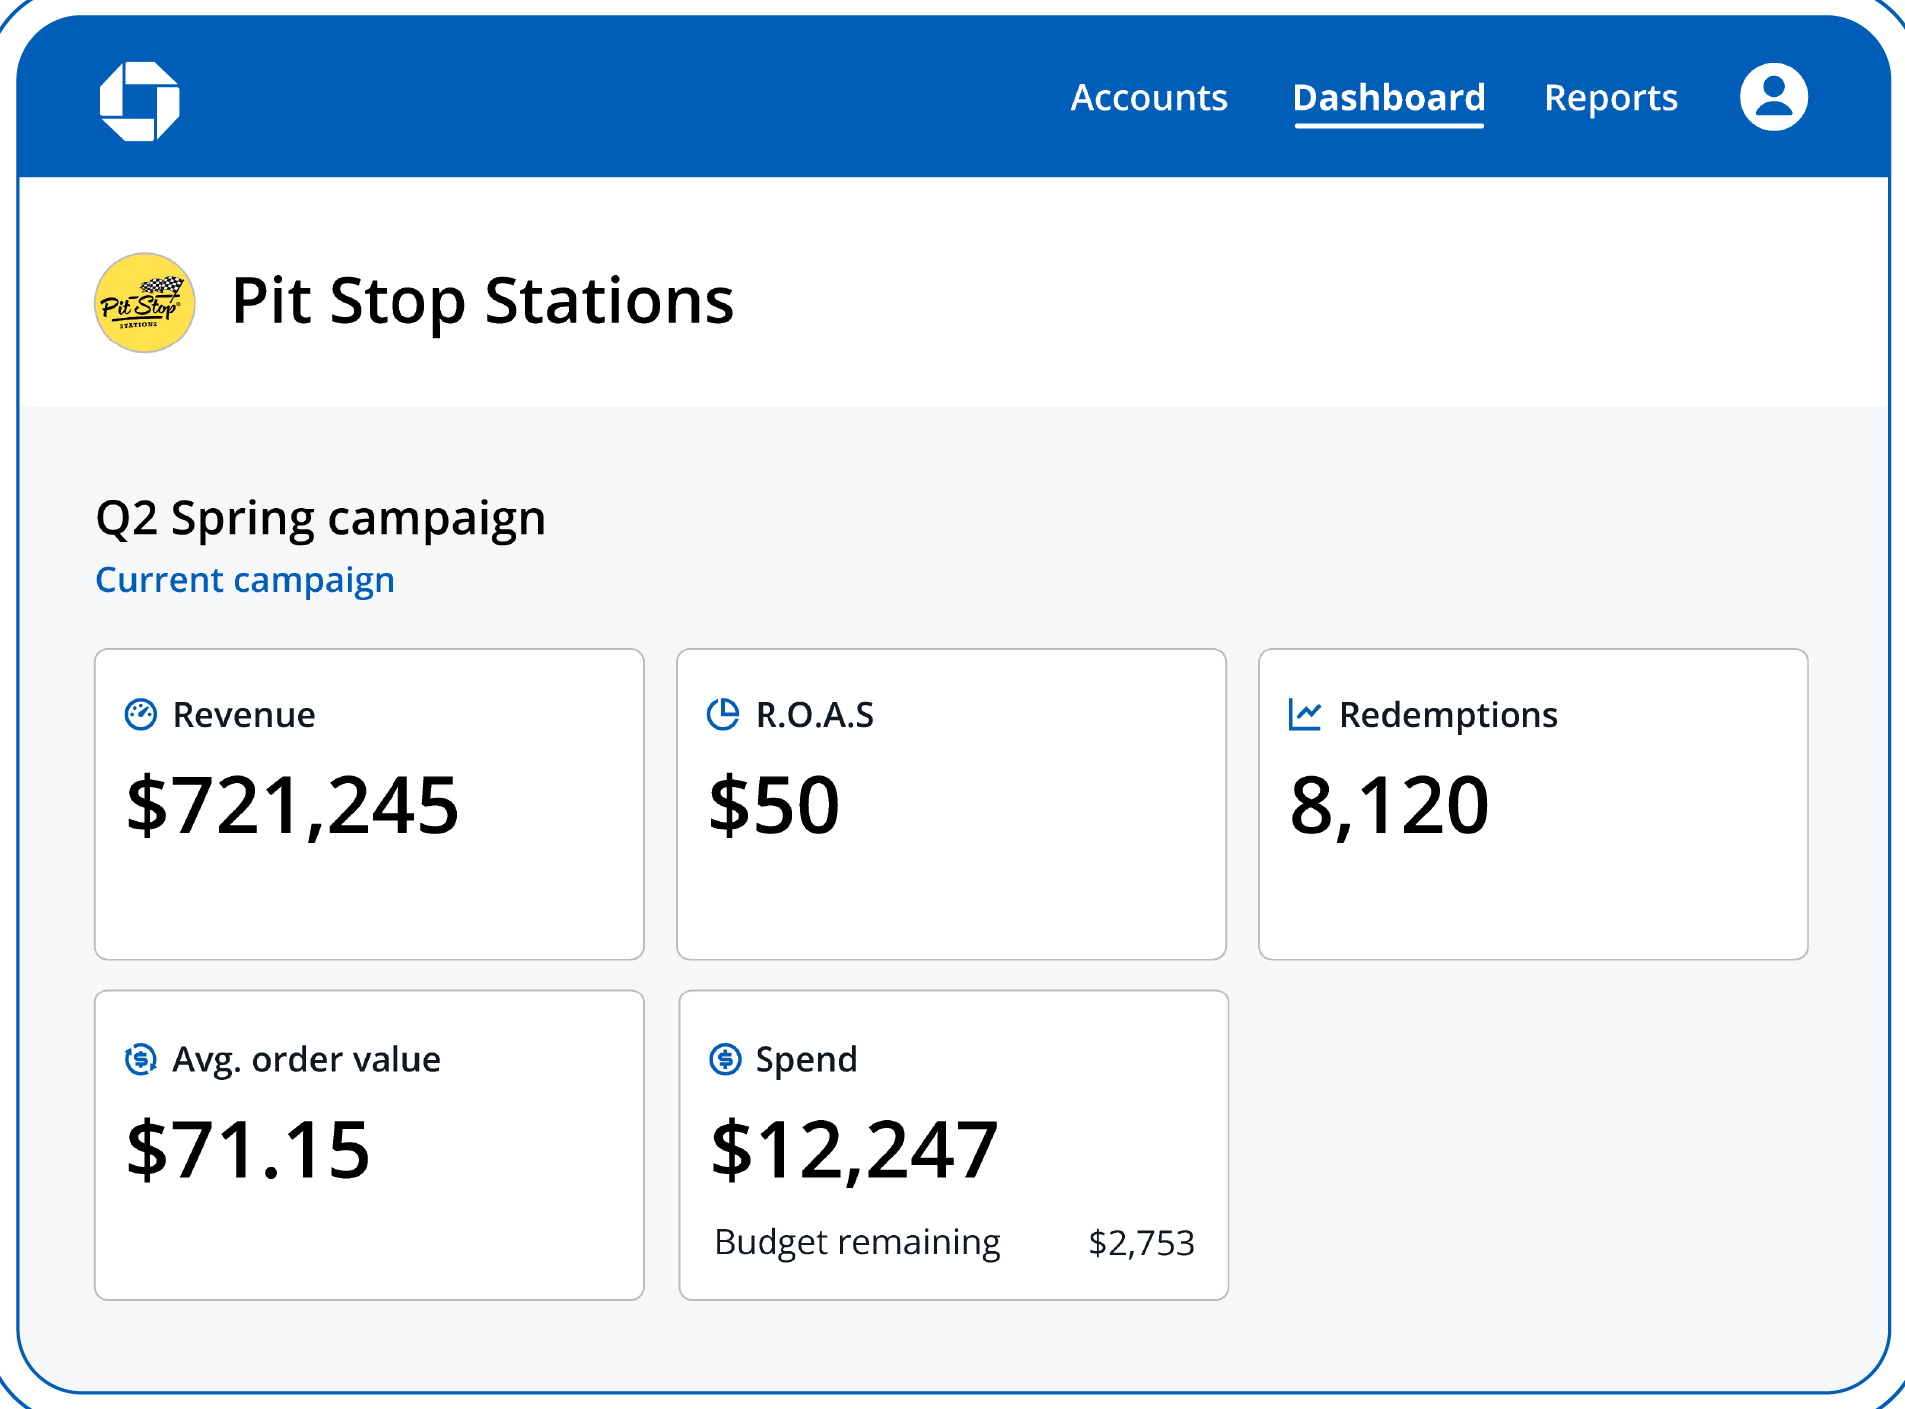This screenshot has height=1409, width=1905.
Task: Click the Q2 Spring campaign heading
Action: click(x=320, y=518)
